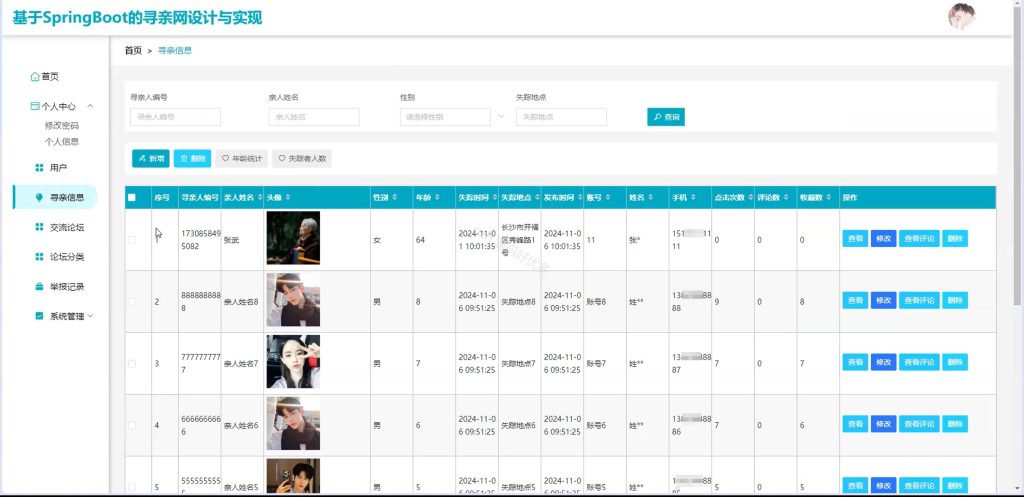Image resolution: width=1024 pixels, height=497 pixels.
Task: Click the grid icon beside 用户
Action: [39, 168]
